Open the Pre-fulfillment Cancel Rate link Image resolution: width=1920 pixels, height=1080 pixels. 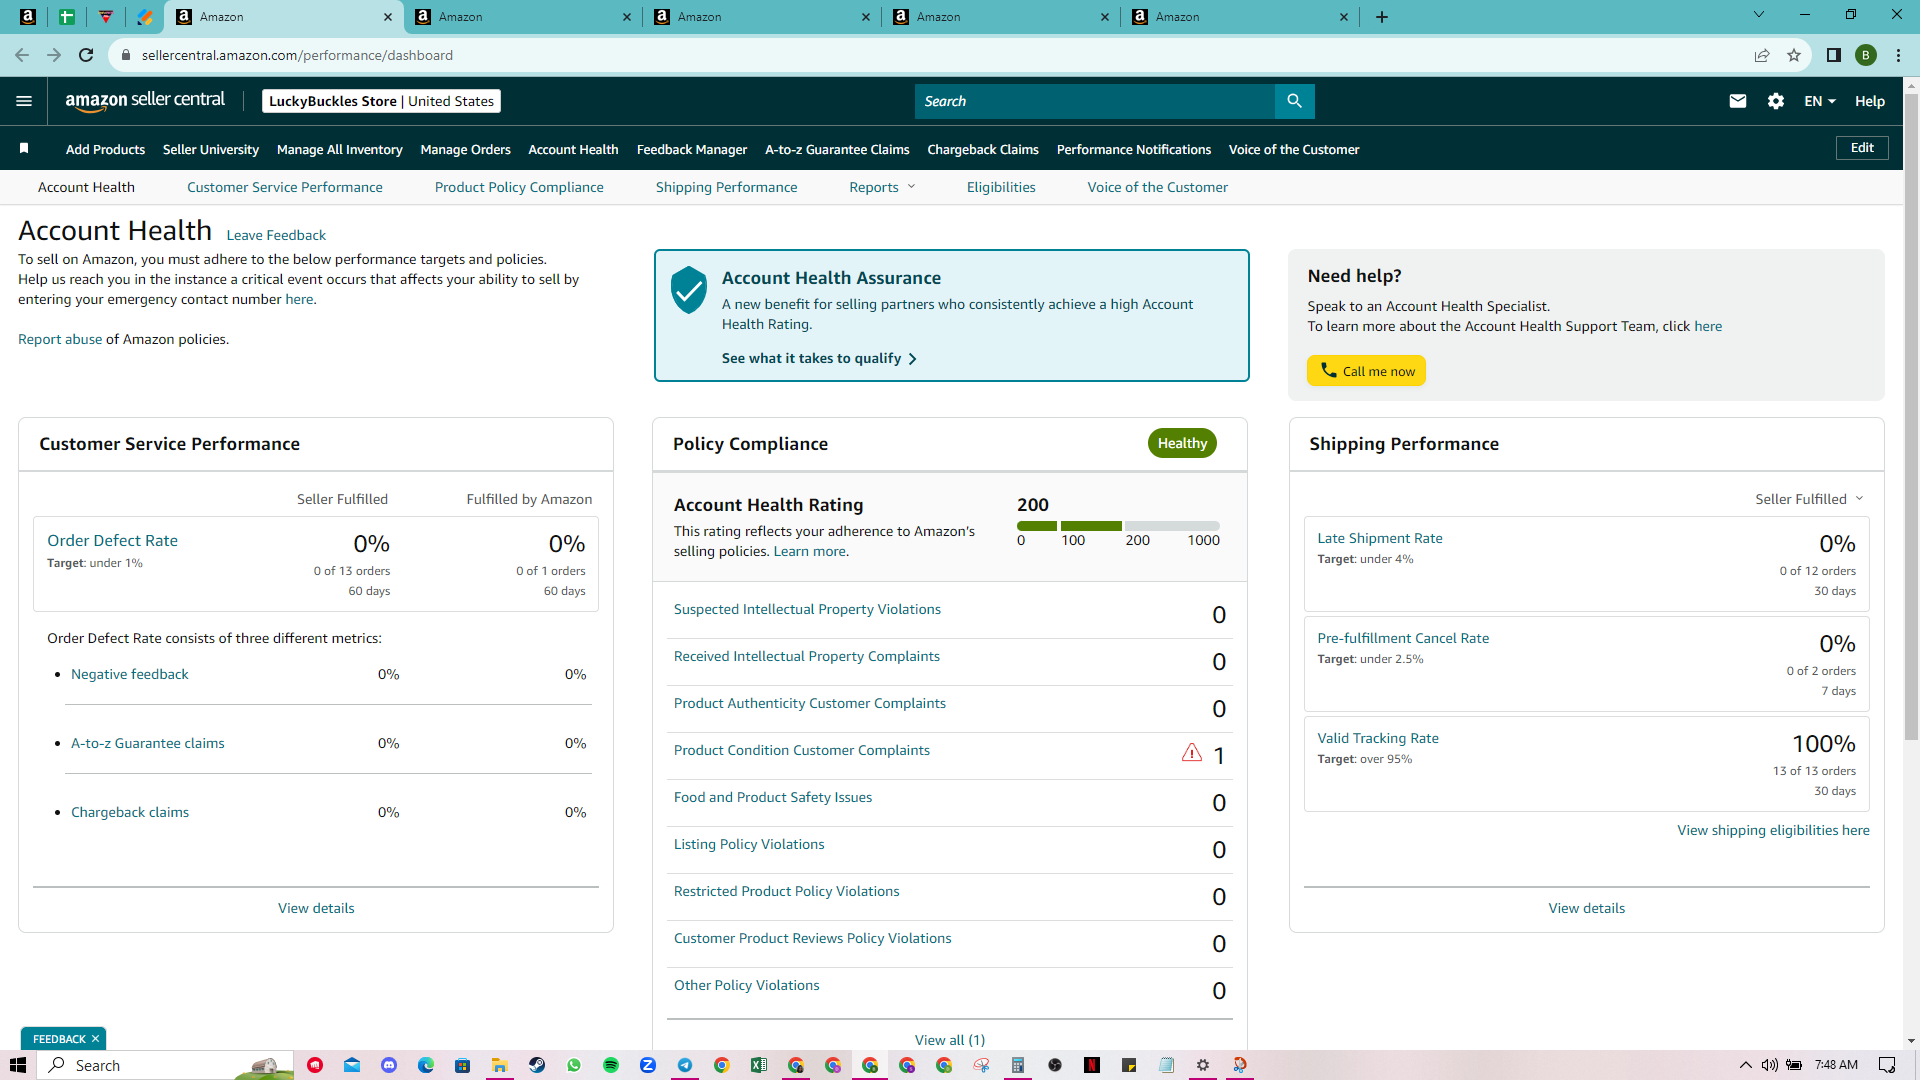pos(1403,638)
